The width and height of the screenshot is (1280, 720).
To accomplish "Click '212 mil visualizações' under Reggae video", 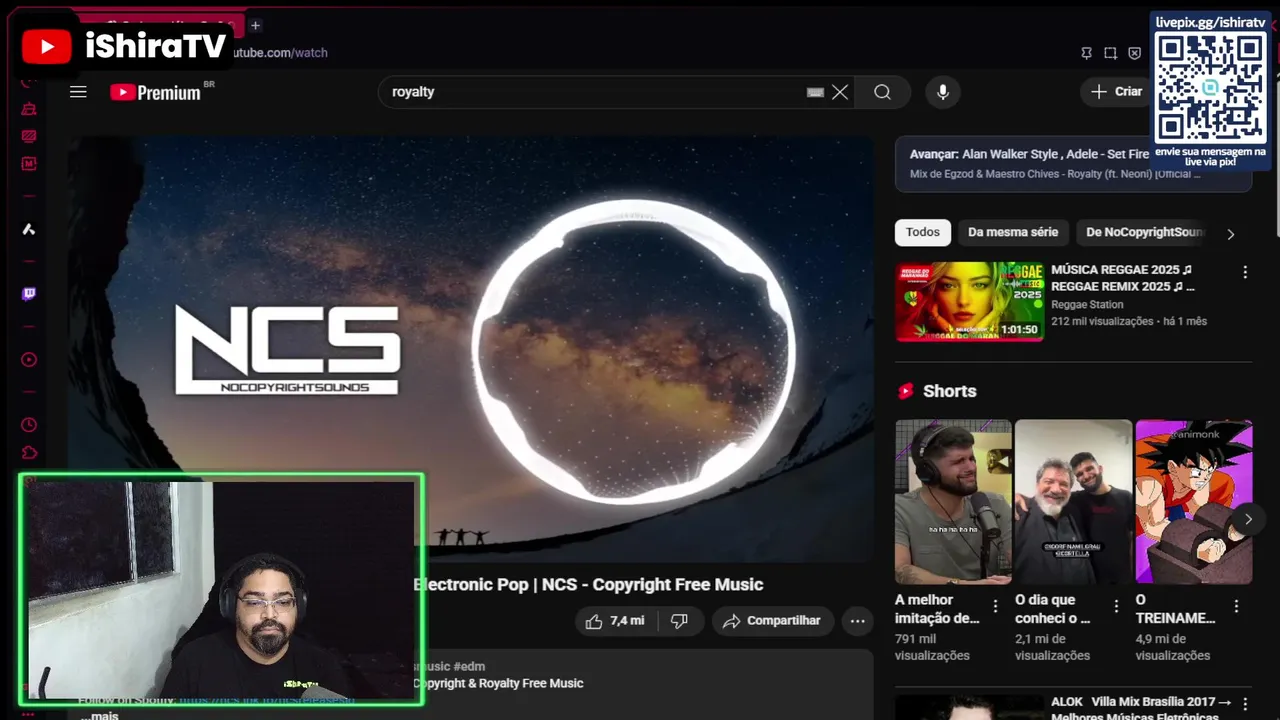I will click(x=1102, y=322).
